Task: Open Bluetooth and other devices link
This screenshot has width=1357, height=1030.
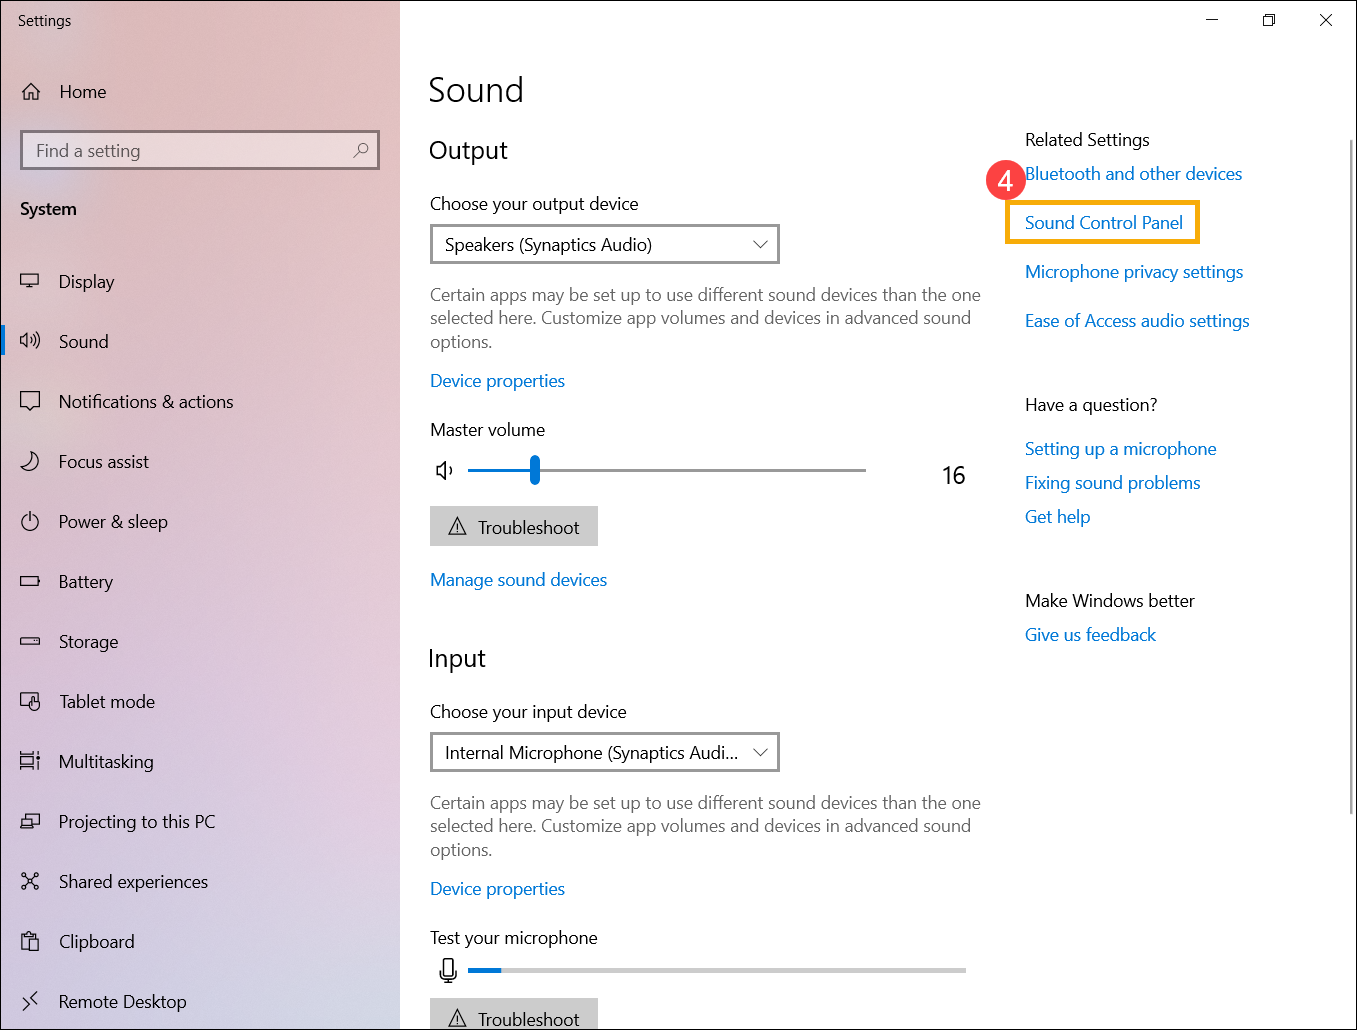Action: click(1133, 174)
